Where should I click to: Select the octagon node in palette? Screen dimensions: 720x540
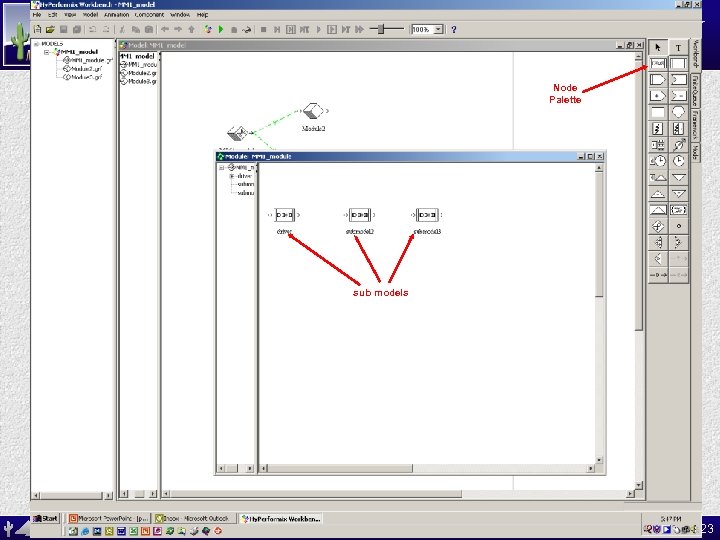click(678, 112)
